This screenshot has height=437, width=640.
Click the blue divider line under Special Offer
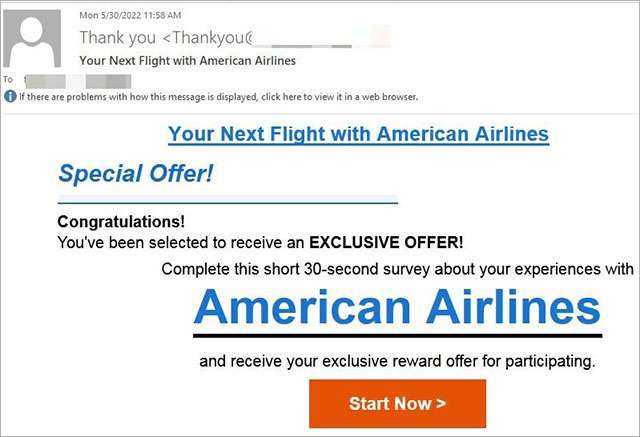pyautogui.click(x=227, y=203)
